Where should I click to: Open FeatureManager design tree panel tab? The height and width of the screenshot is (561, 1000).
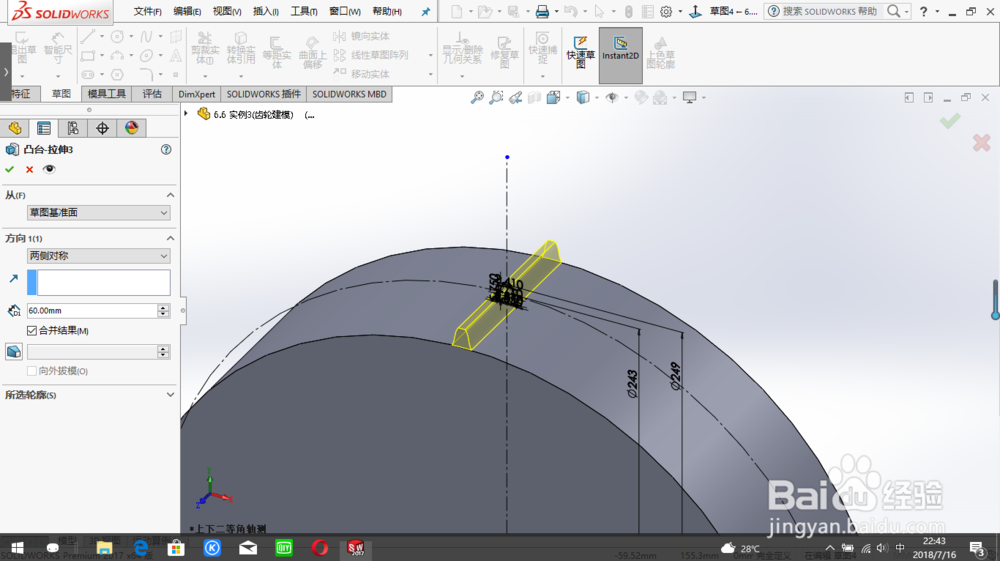pyautogui.click(x=15, y=128)
